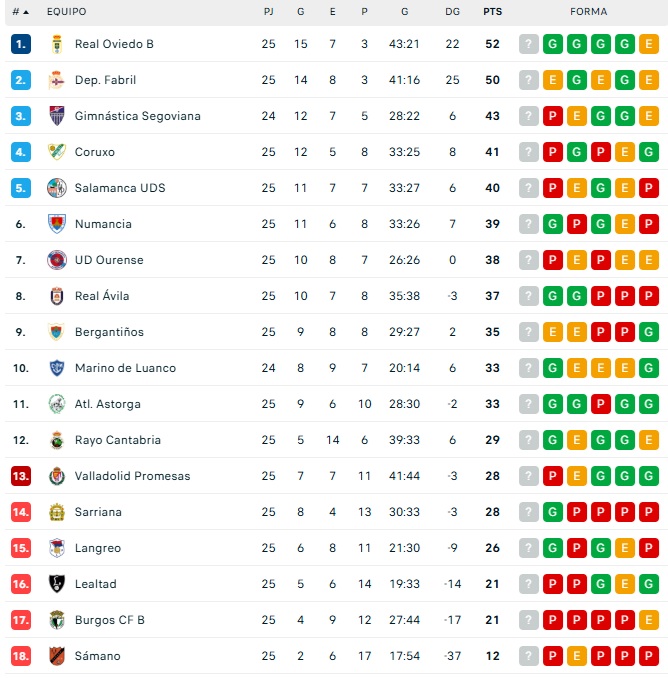The height and width of the screenshot is (678, 668).
Task: Click the Dep. Fabril team crest
Action: coord(56,80)
